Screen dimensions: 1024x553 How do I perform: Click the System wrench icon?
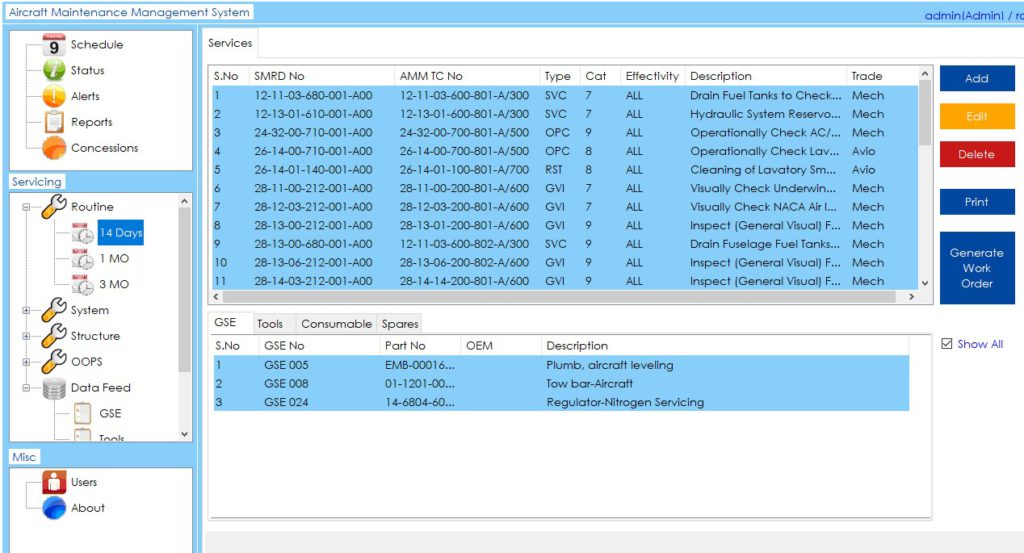[54, 310]
